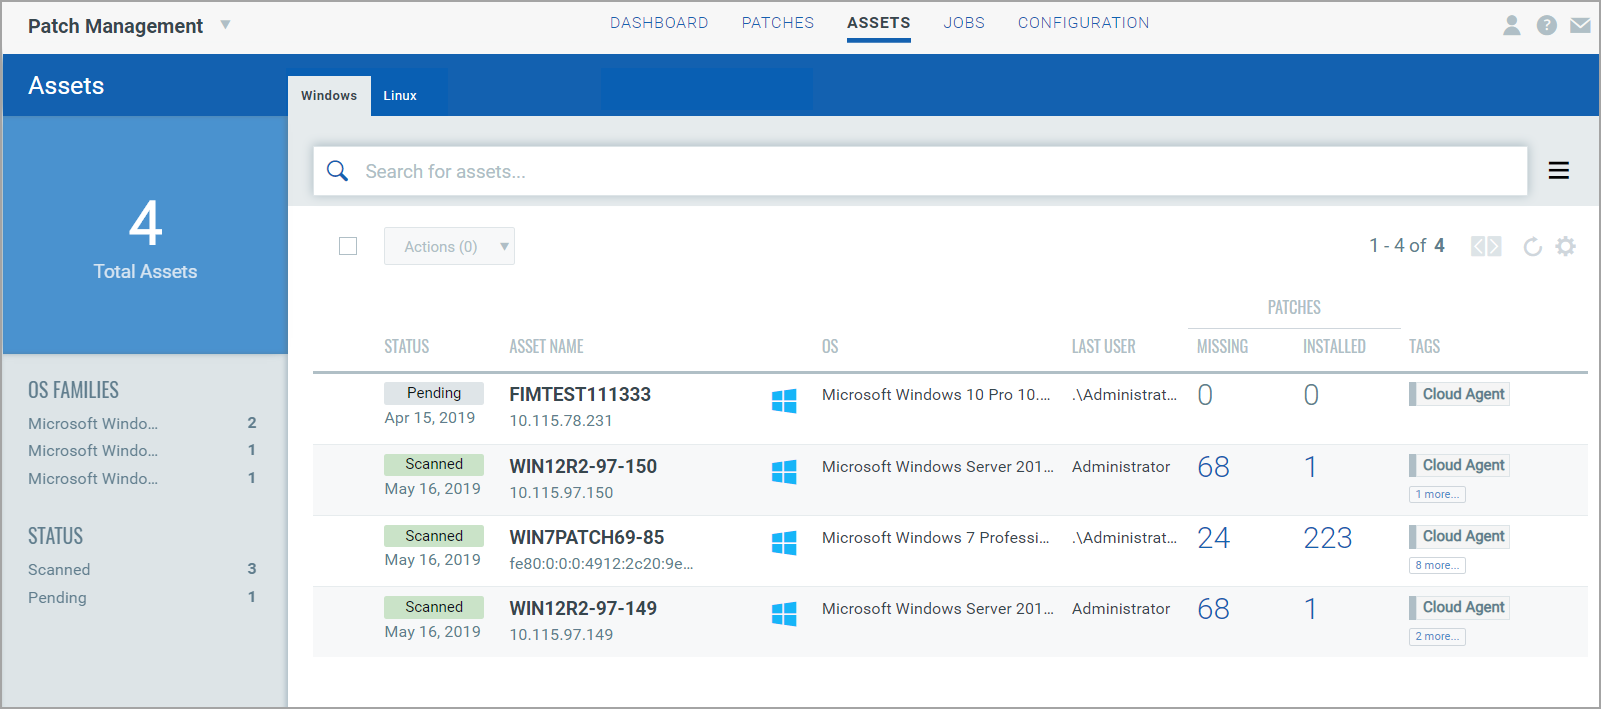The width and height of the screenshot is (1601, 709).
Task: Open the table settings gear icon
Action: [1566, 246]
